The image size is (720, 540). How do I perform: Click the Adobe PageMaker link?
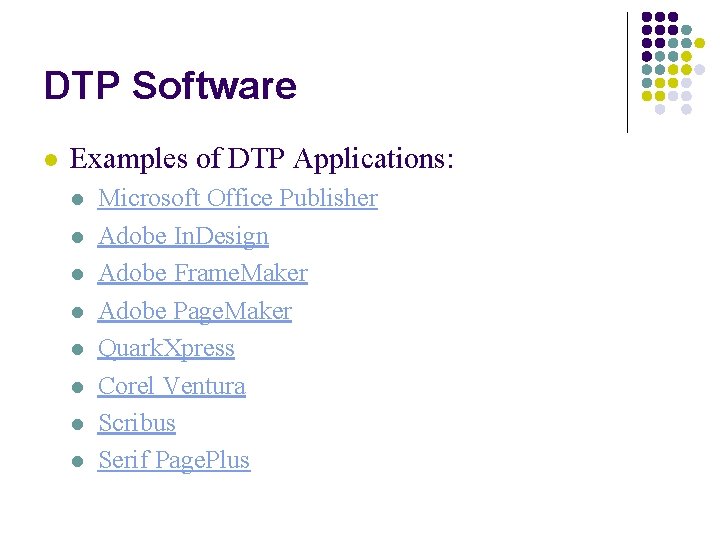tap(195, 311)
